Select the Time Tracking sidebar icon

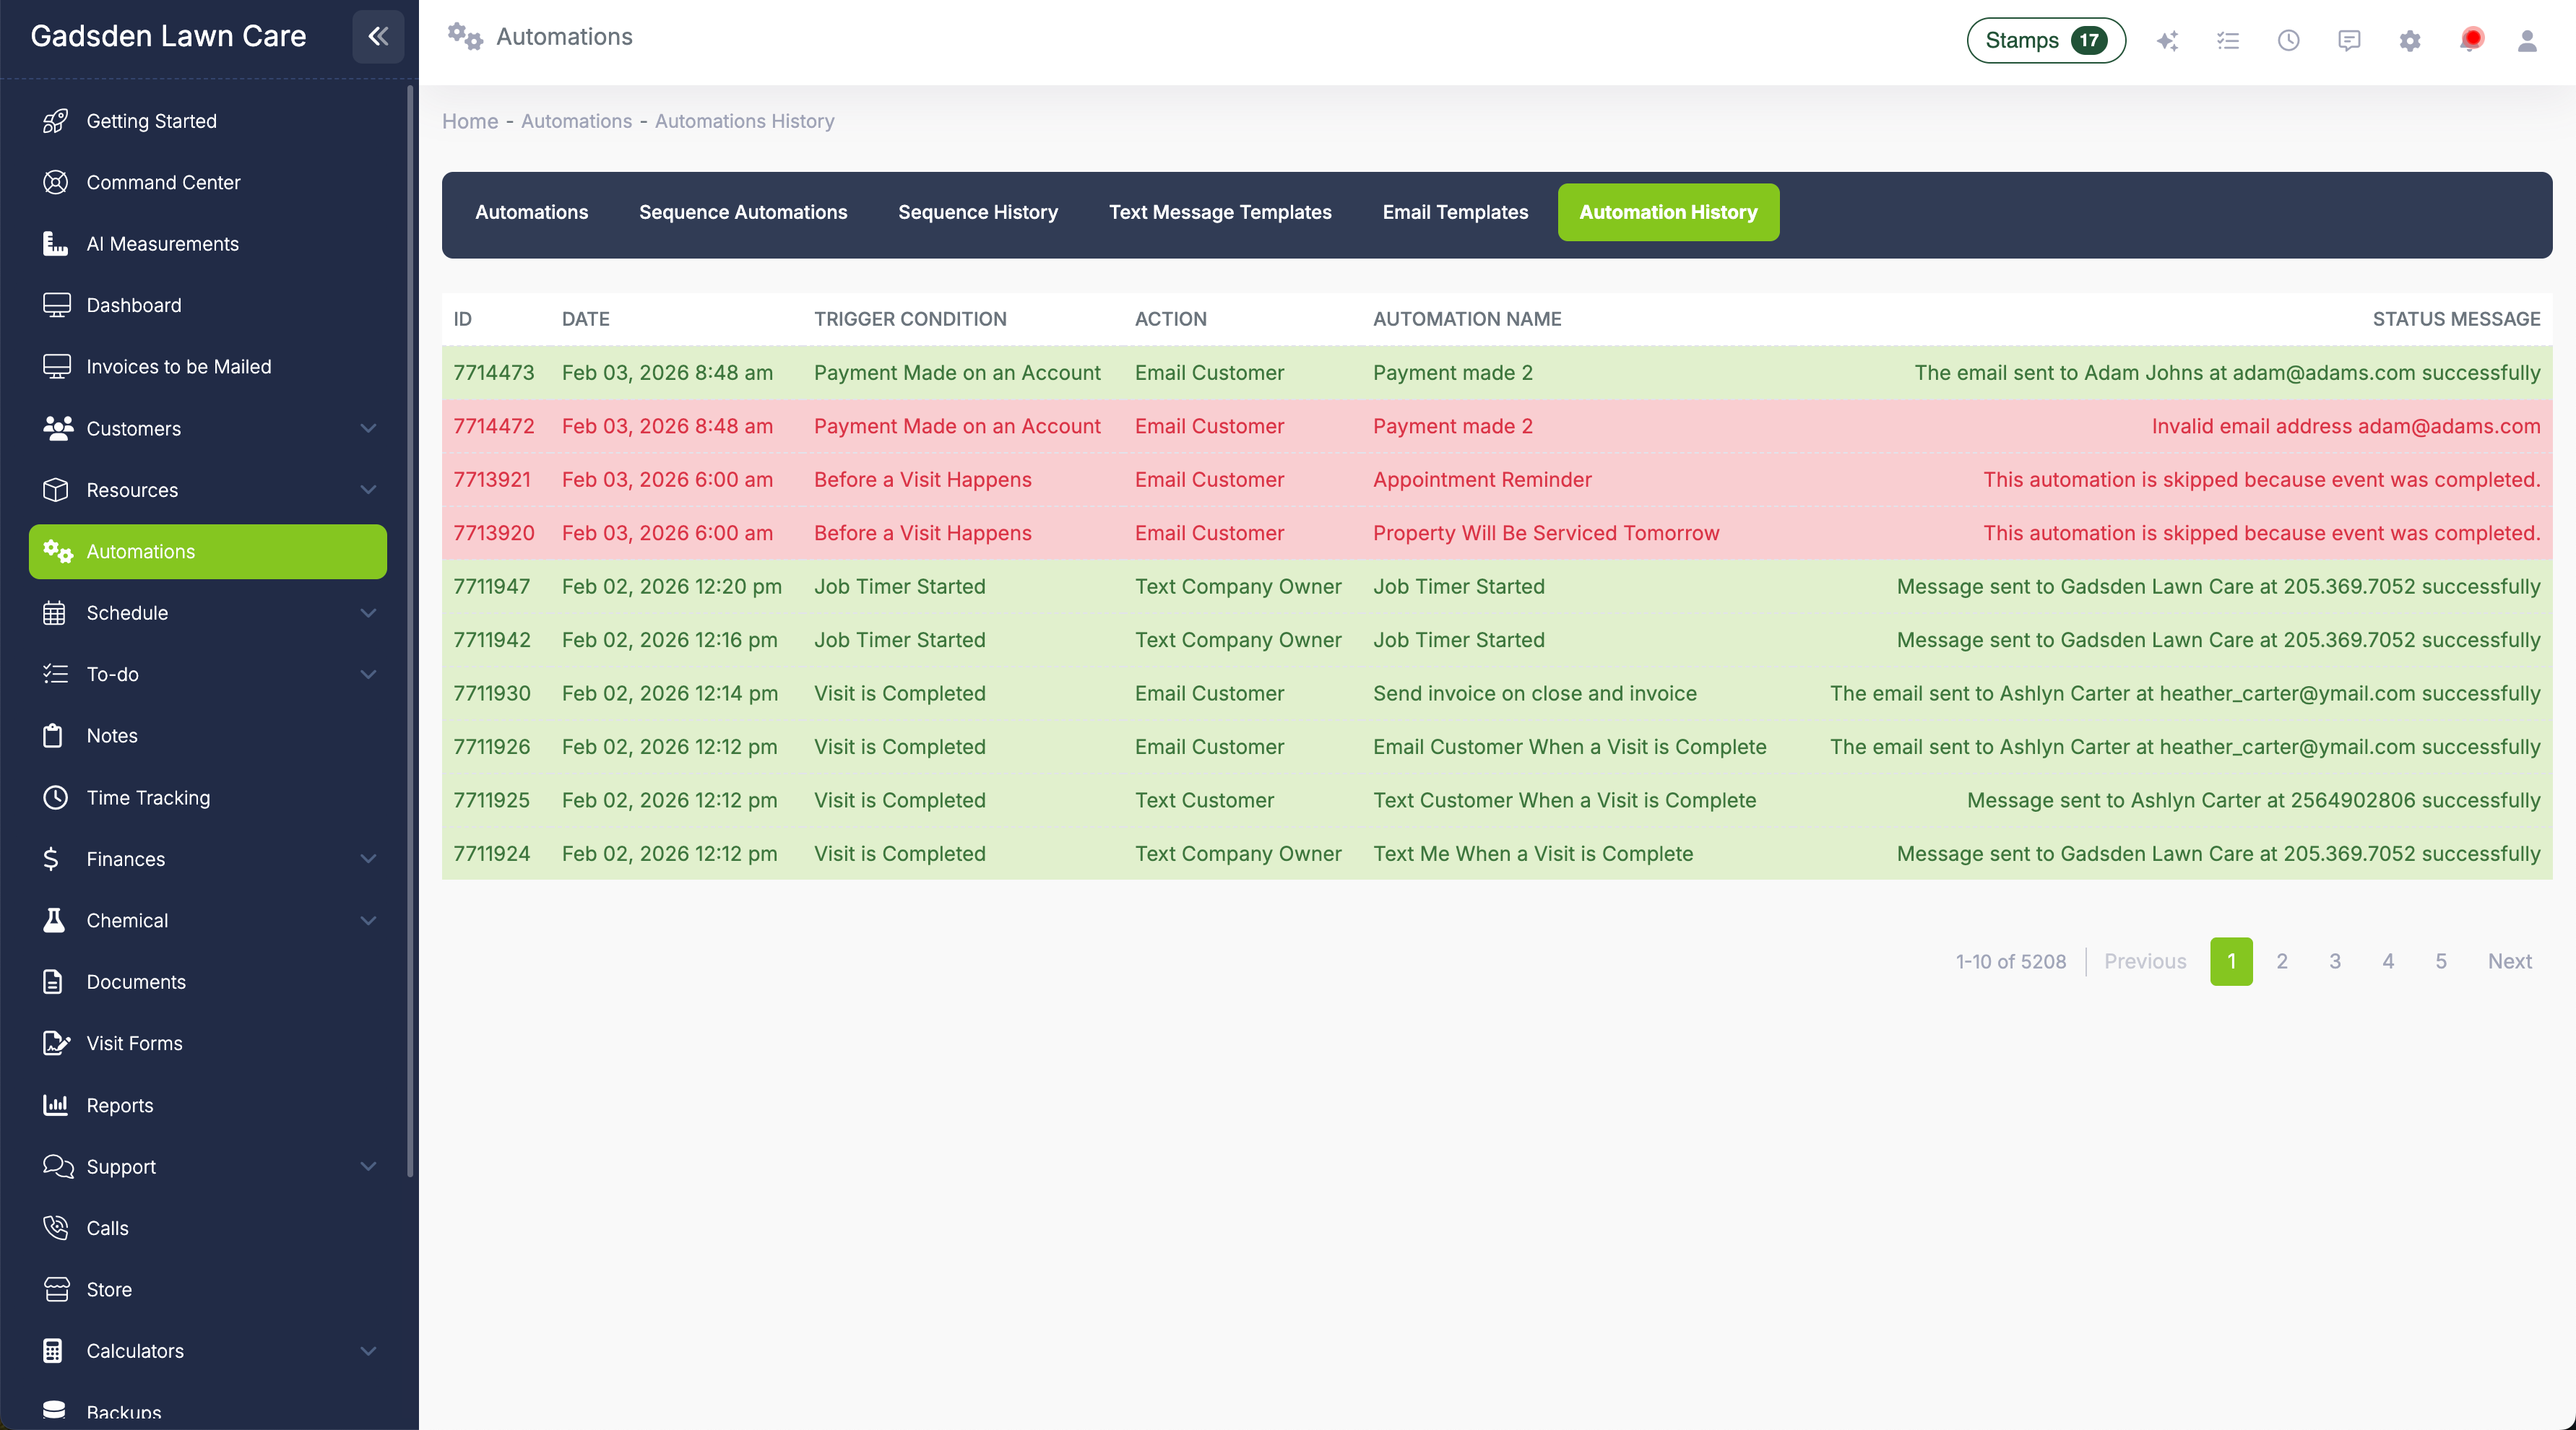click(x=56, y=797)
